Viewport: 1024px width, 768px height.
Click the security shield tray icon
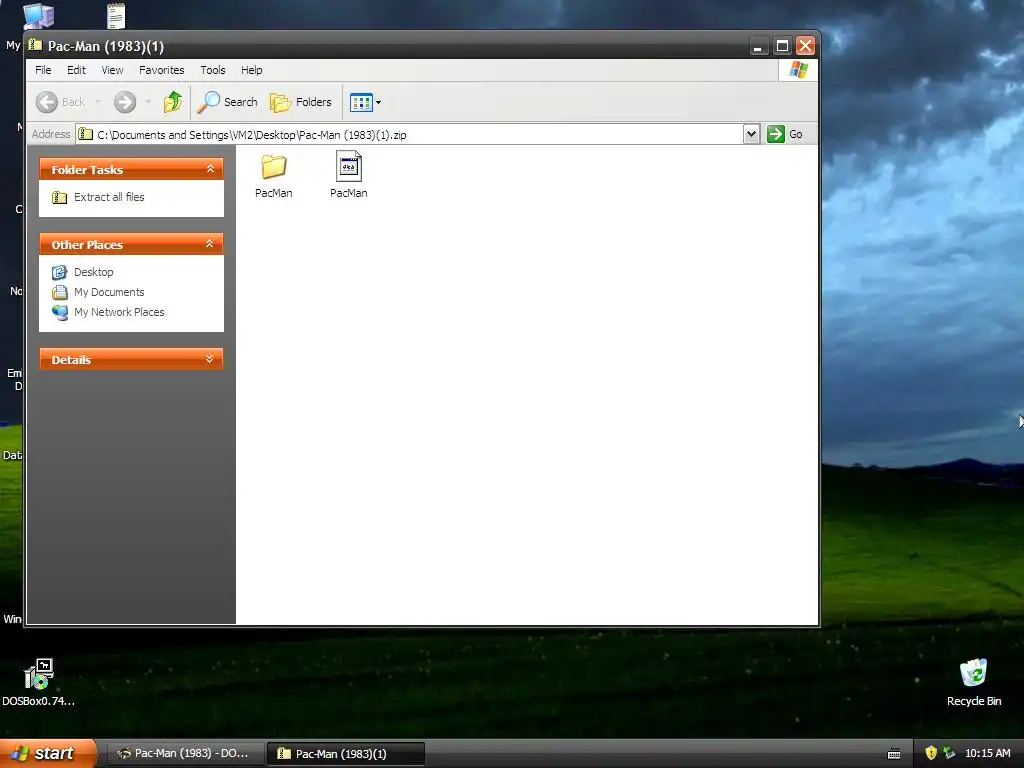coord(931,753)
